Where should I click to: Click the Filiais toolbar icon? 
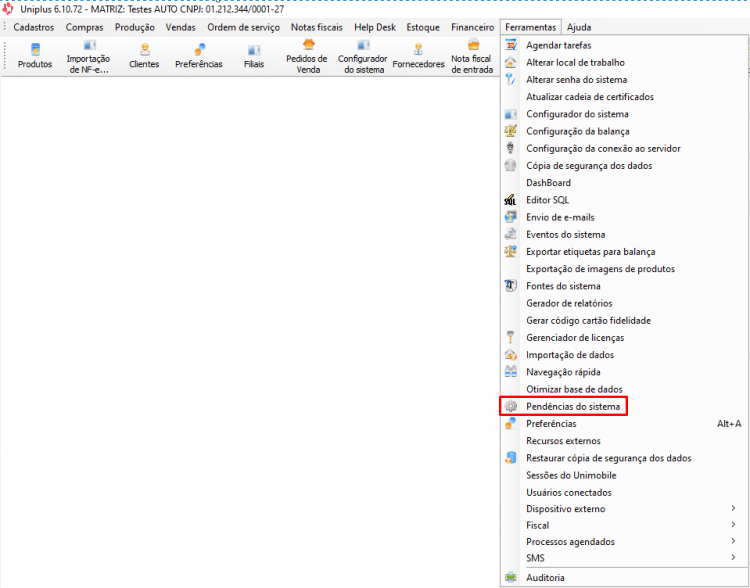point(254,56)
